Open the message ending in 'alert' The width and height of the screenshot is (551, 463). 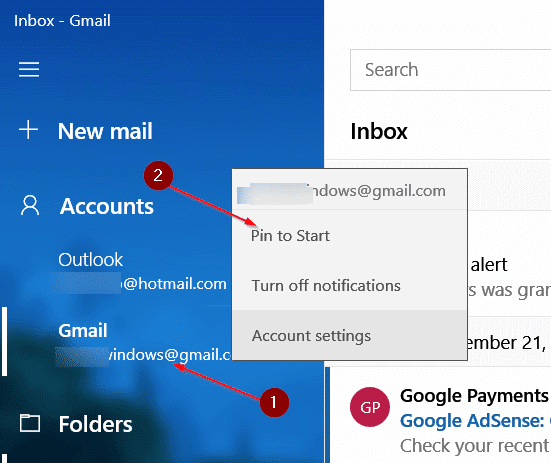[x=488, y=265]
